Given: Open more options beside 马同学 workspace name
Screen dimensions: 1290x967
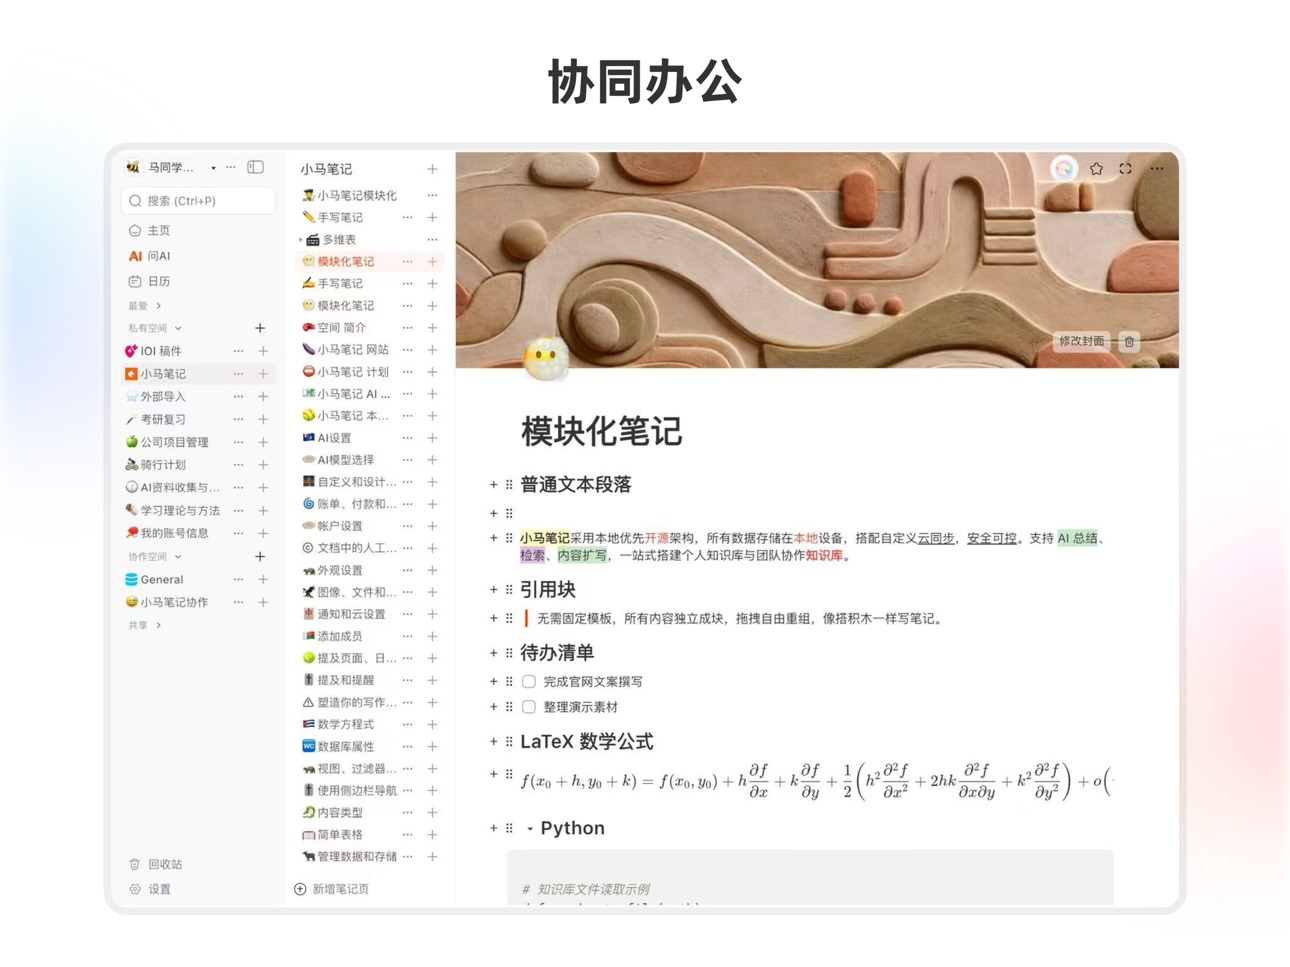Looking at the screenshot, I should [231, 168].
